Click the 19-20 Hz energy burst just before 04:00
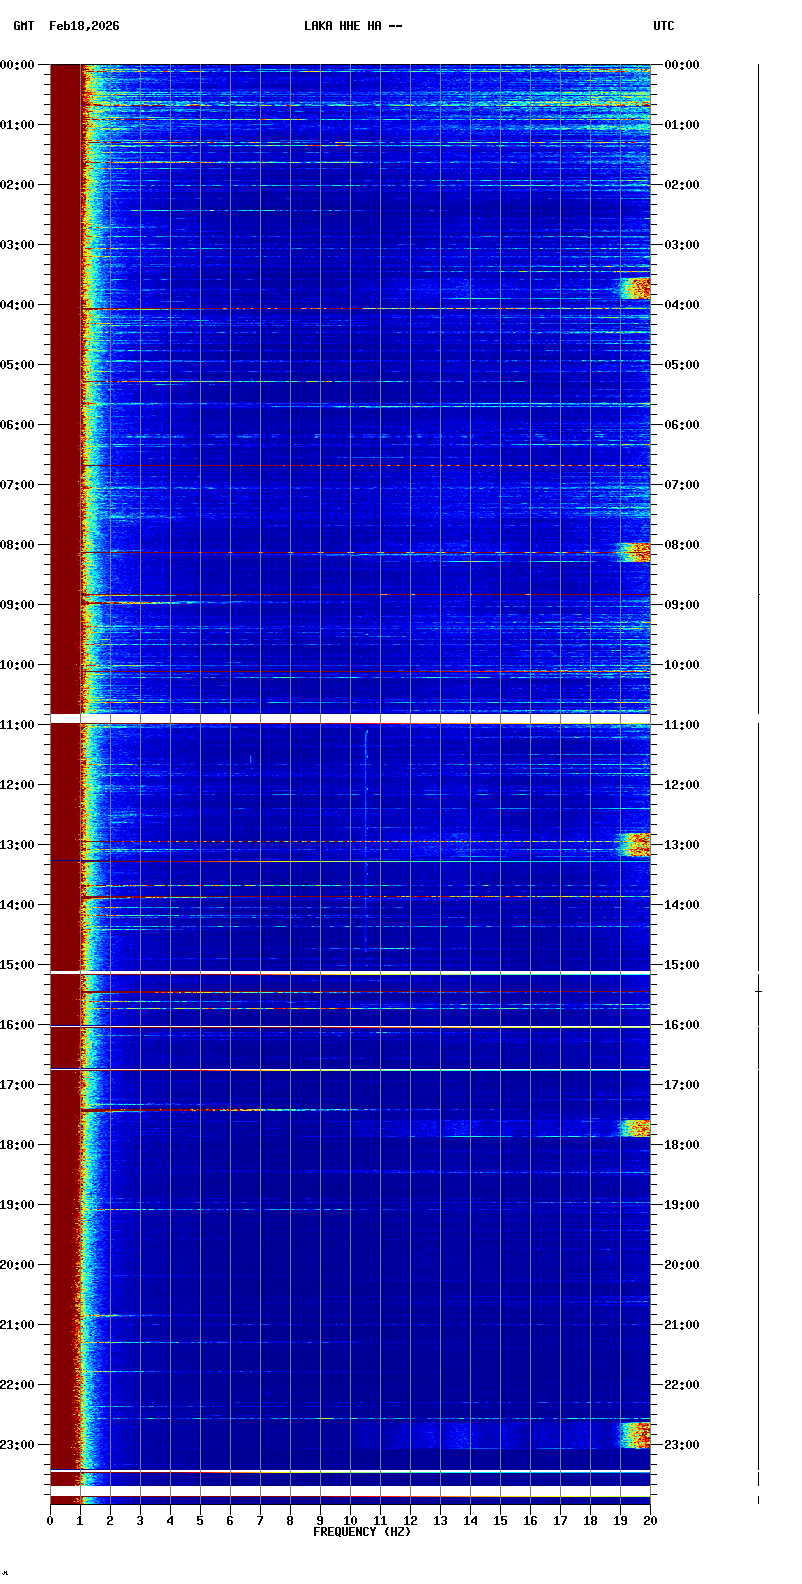 [x=635, y=289]
